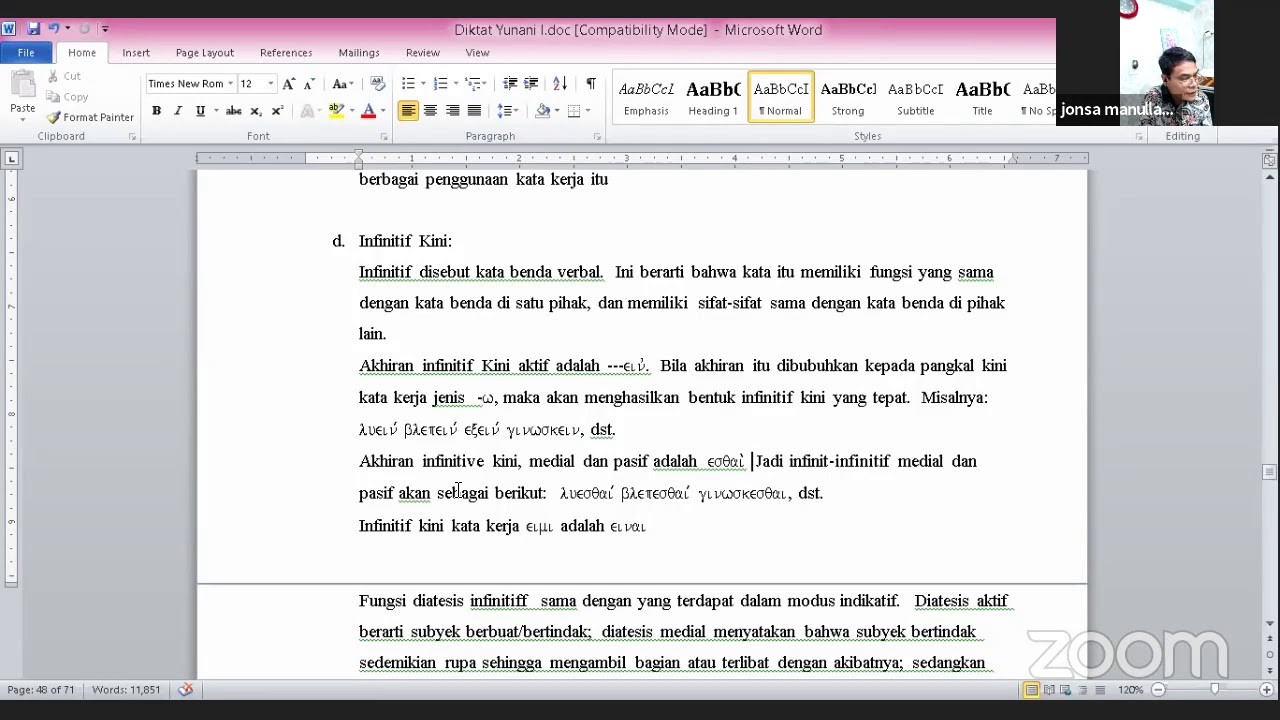
Task: Click the Increase Indent icon
Action: pos(531,84)
